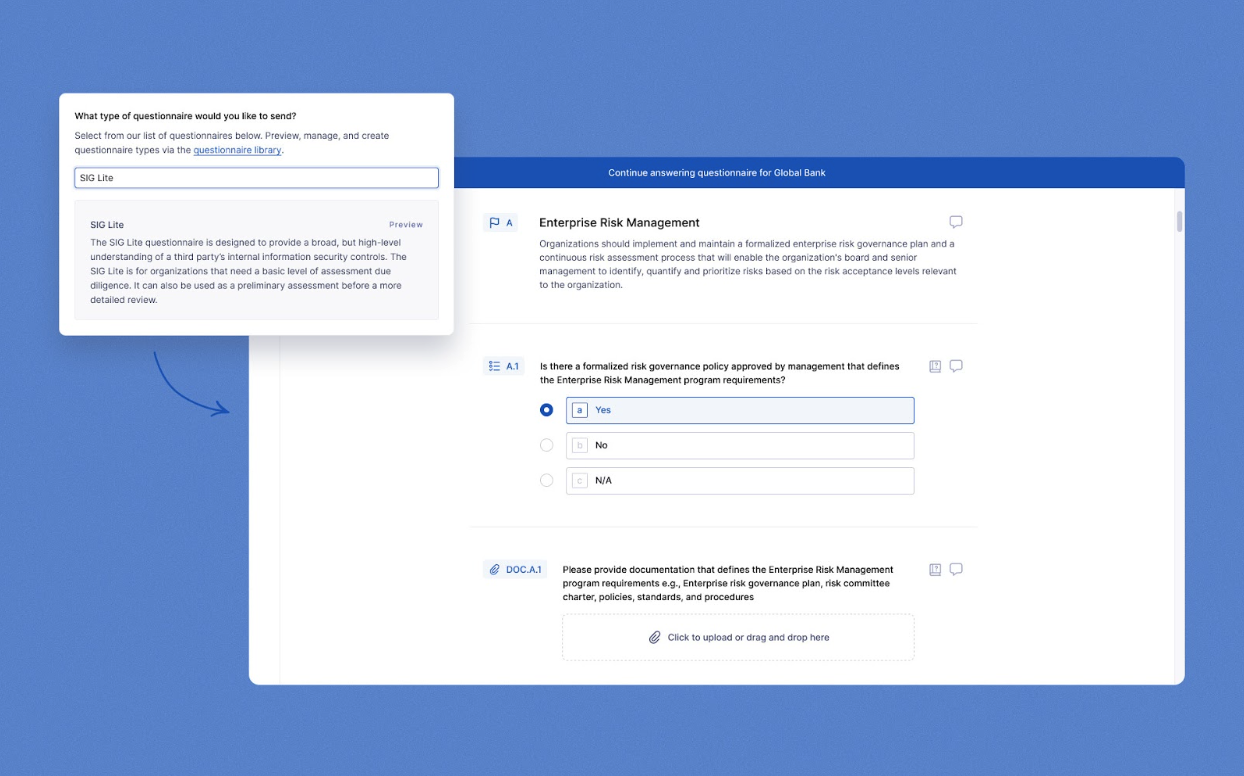The width and height of the screenshot is (1244, 776).
Task: Click the letter 'b' key badge
Action: pyautogui.click(x=580, y=445)
